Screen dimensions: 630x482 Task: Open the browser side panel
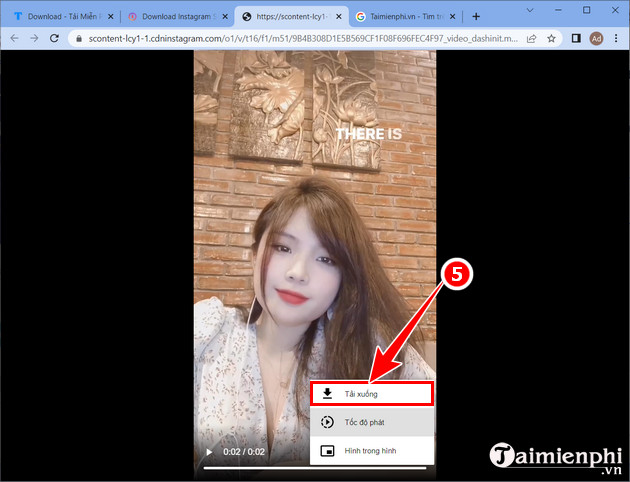click(576, 38)
